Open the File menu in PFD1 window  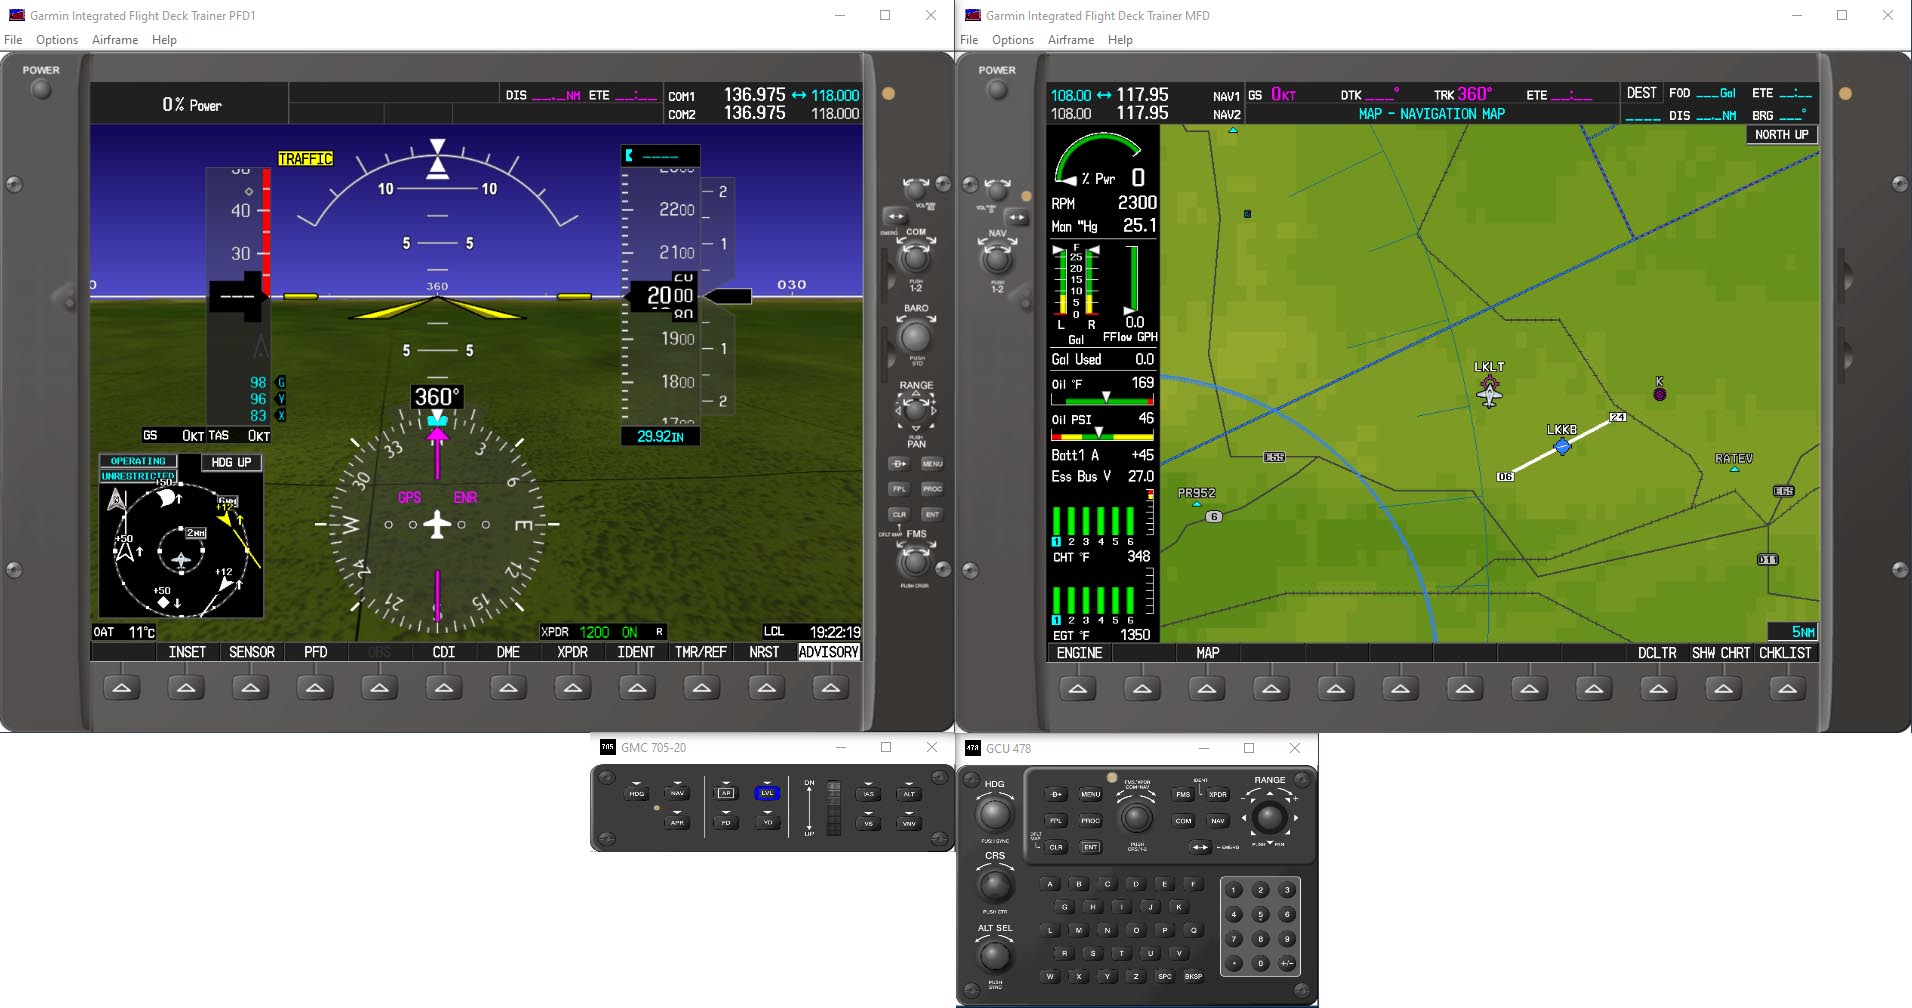13,40
